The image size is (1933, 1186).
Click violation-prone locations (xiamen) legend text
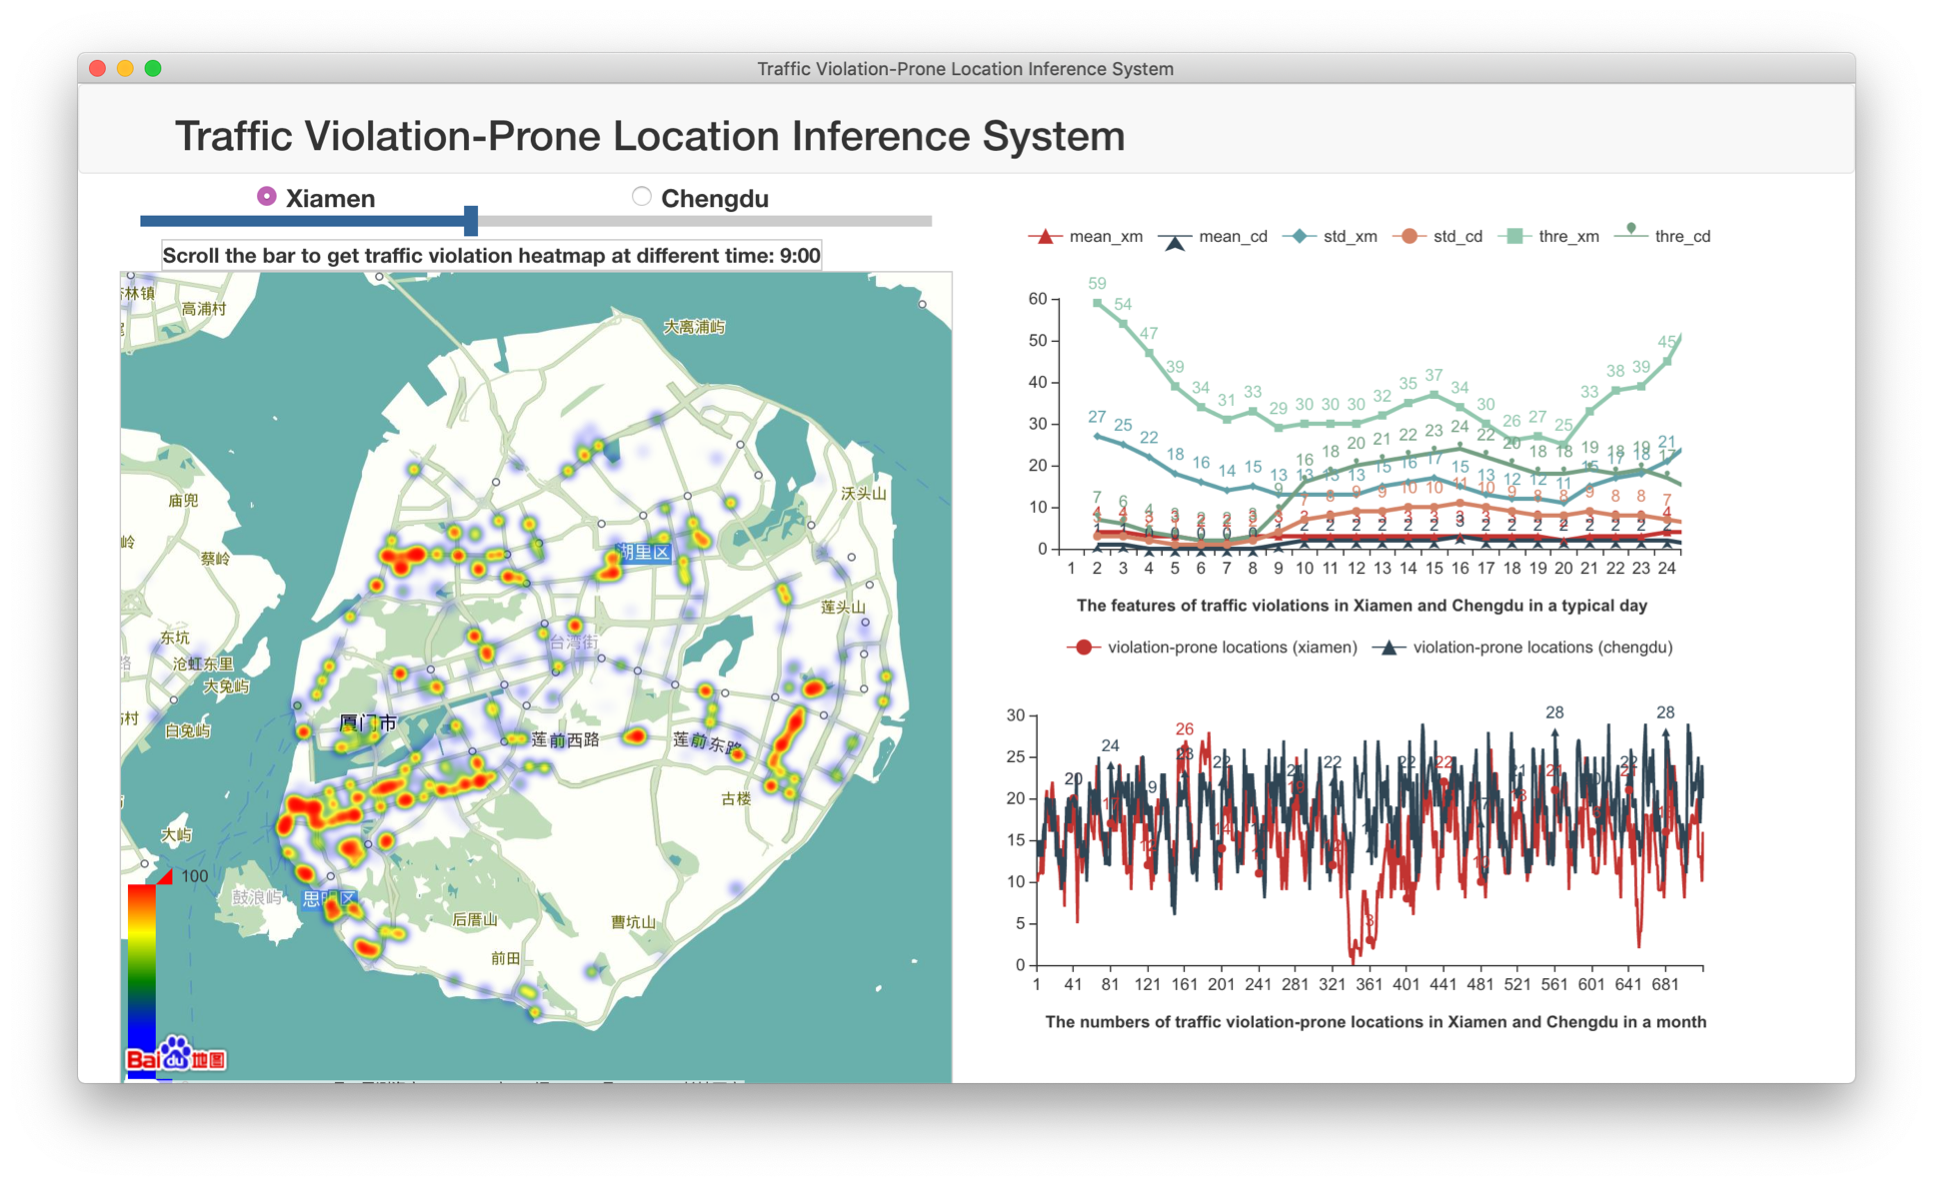pyautogui.click(x=1232, y=648)
